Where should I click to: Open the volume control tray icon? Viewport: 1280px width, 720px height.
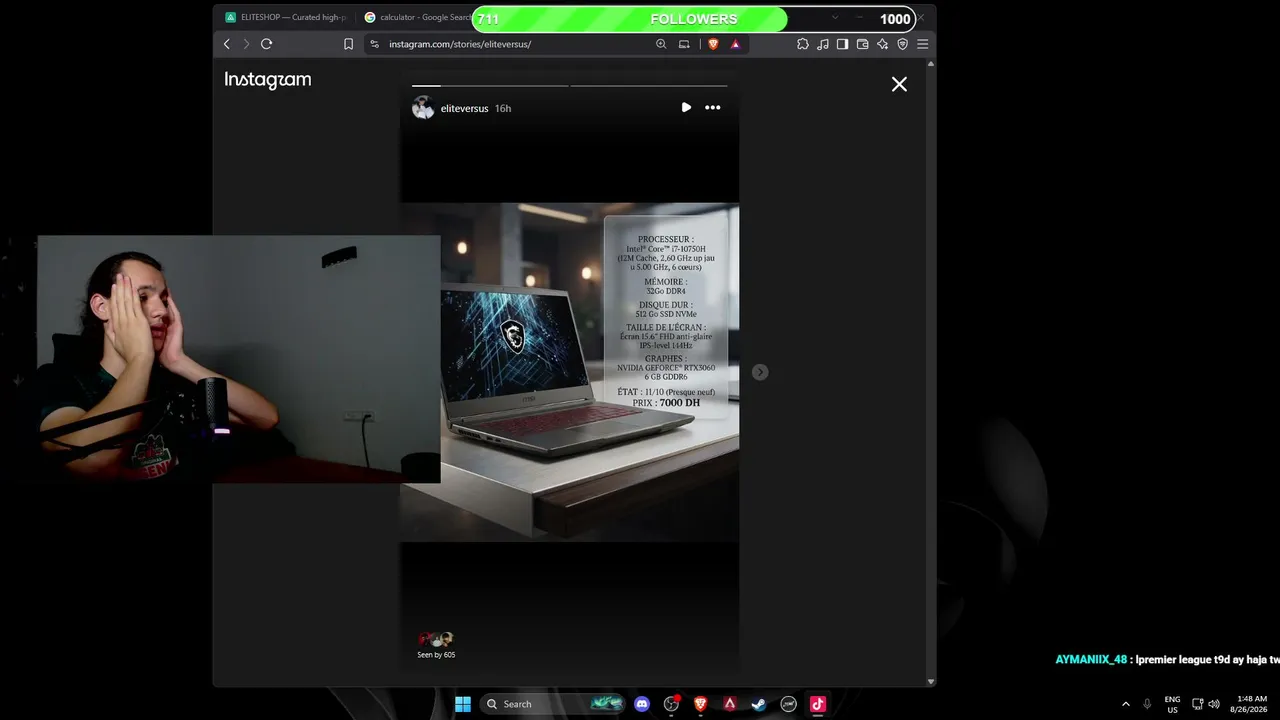point(1214,704)
